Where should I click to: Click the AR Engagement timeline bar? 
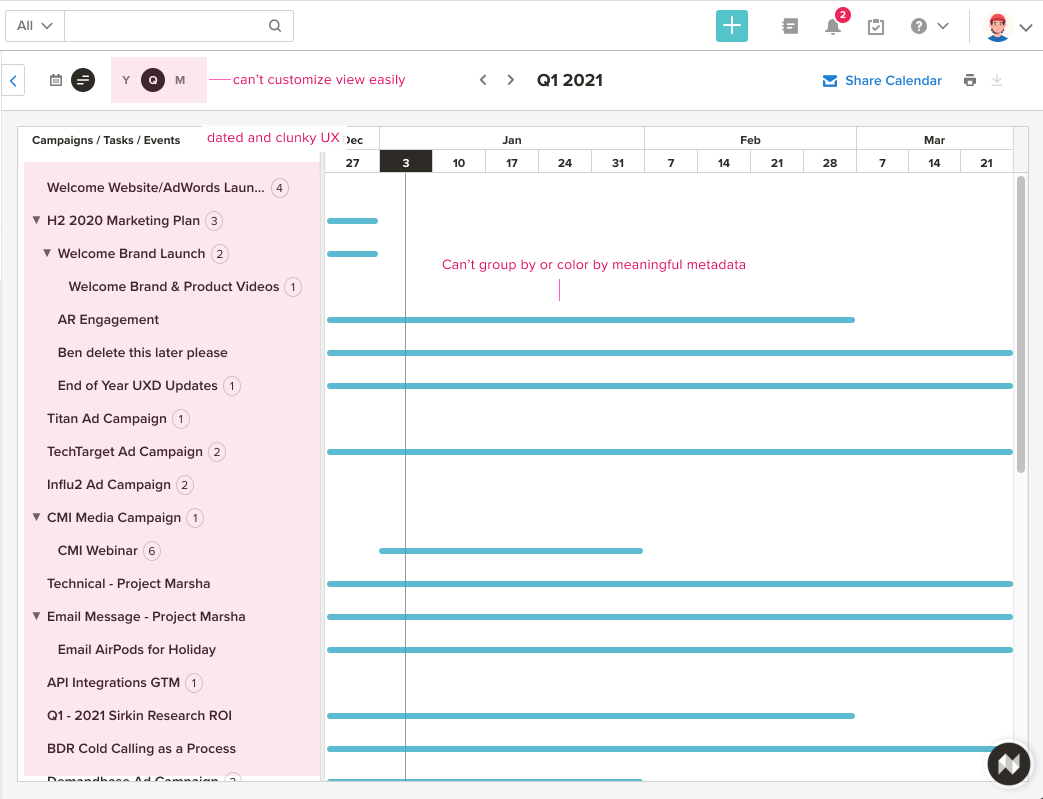[x=591, y=320]
